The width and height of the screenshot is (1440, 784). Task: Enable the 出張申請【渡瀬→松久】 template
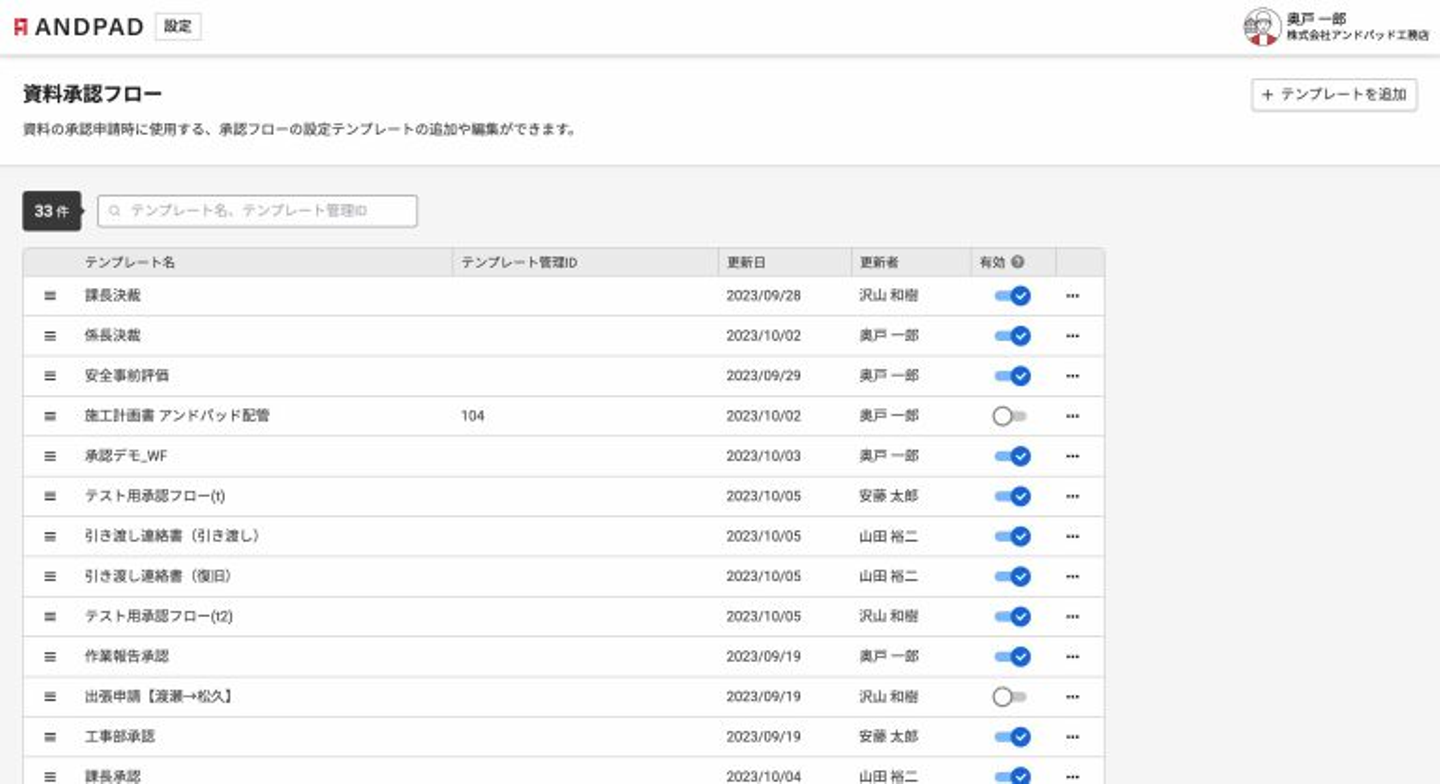click(1010, 696)
